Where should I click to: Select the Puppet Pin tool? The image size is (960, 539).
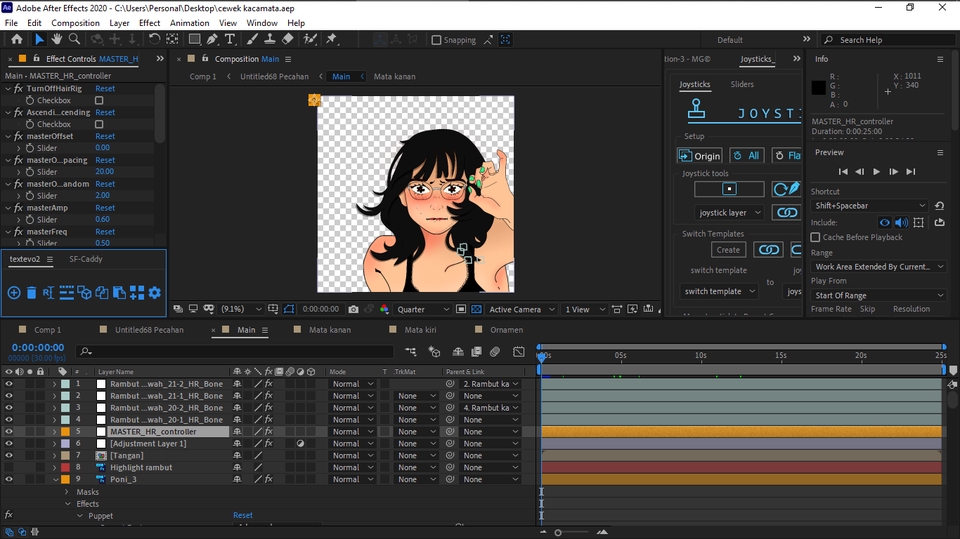point(331,39)
